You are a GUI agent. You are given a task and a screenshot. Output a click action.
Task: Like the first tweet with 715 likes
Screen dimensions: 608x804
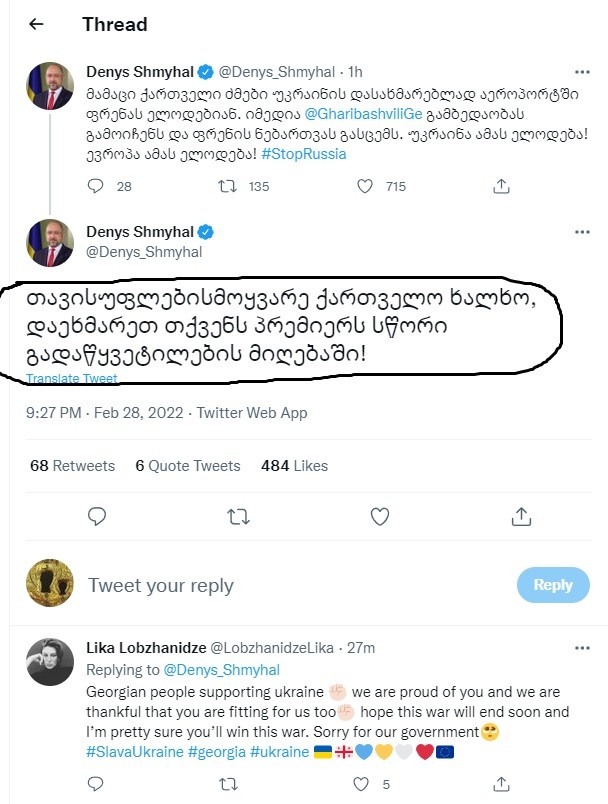pyautogui.click(x=366, y=186)
